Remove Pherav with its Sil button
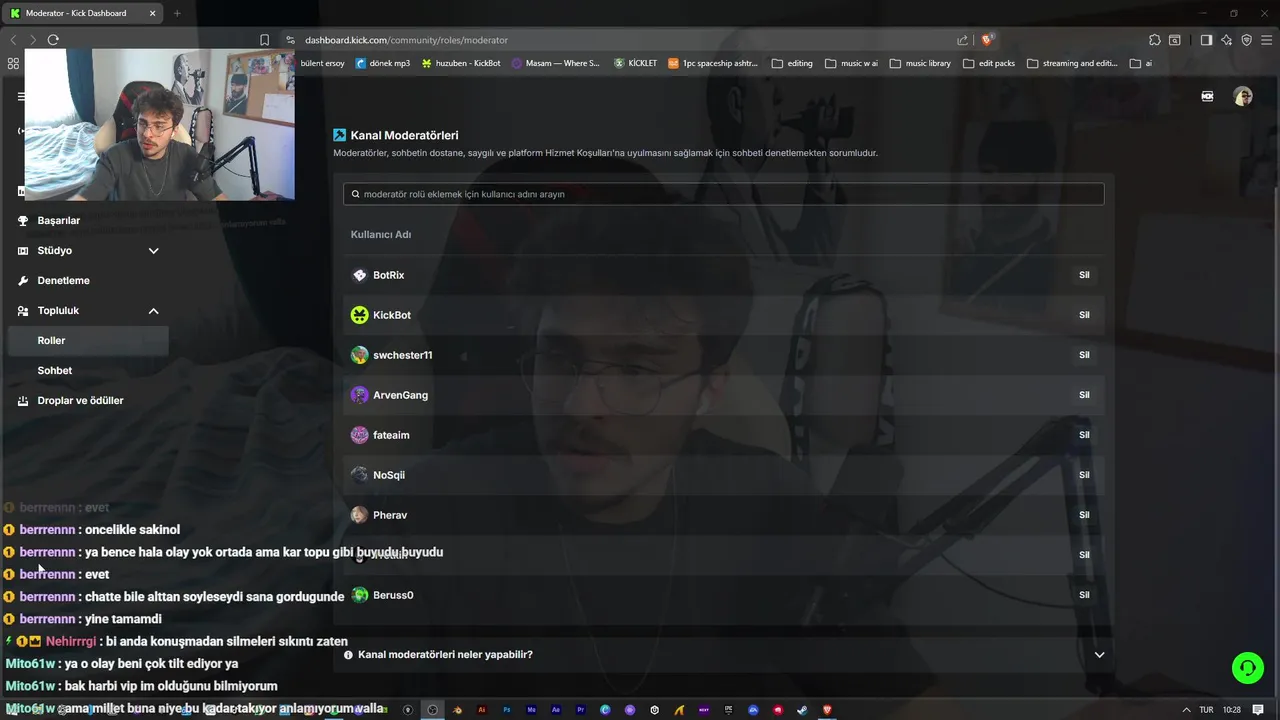 (x=1084, y=515)
